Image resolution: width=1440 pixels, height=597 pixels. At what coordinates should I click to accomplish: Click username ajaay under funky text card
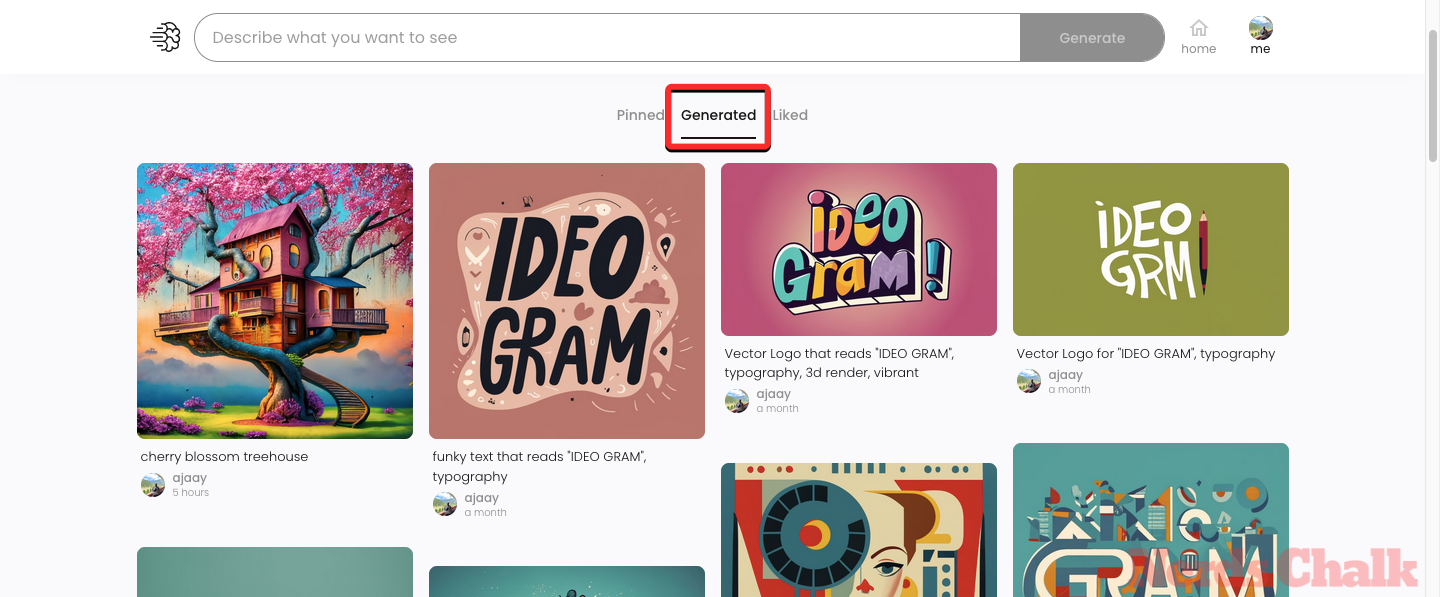(481, 498)
